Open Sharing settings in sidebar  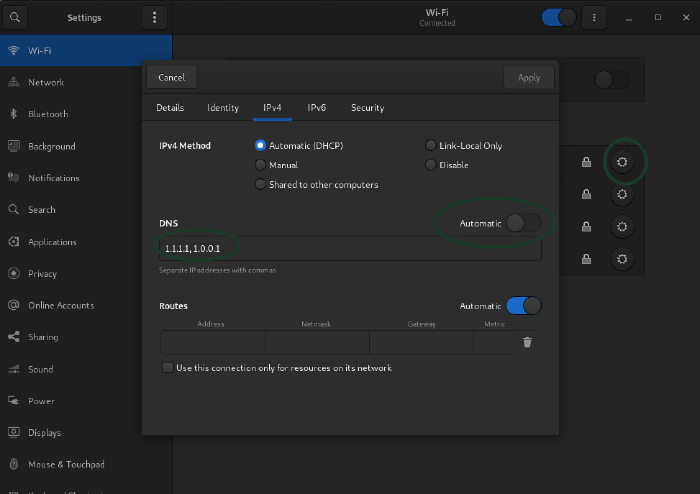(43, 337)
